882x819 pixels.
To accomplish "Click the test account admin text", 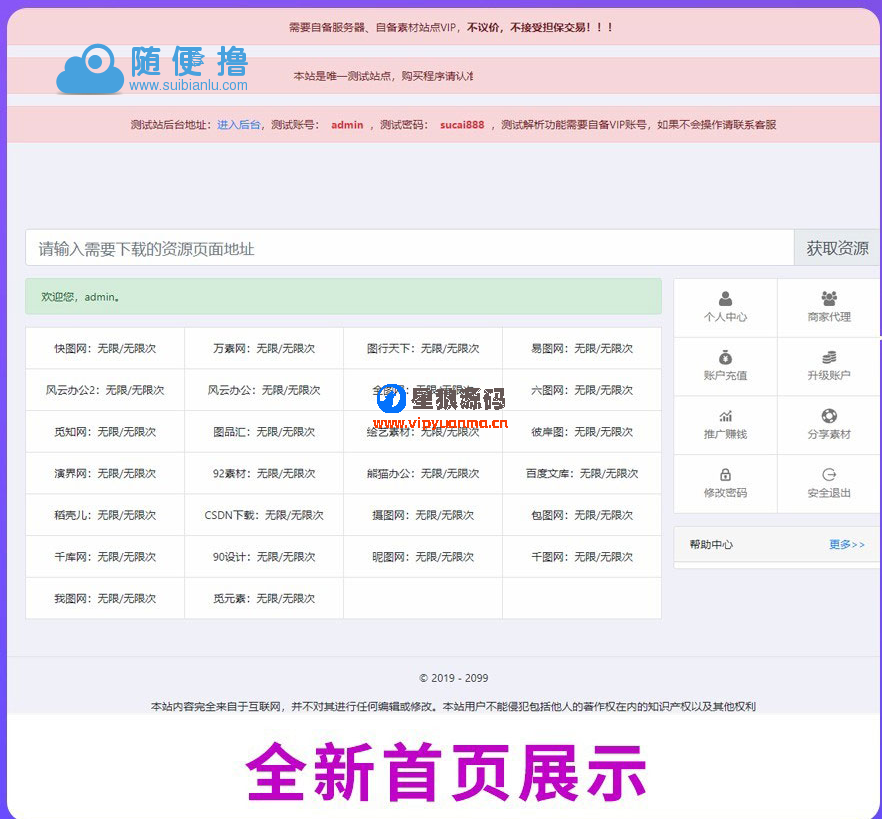I will click(x=347, y=124).
